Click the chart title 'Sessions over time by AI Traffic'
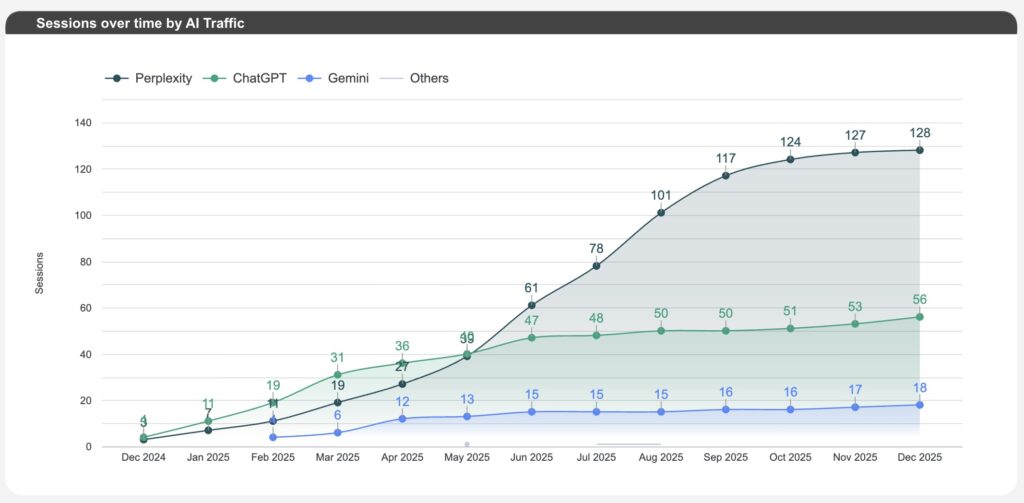 (x=140, y=24)
